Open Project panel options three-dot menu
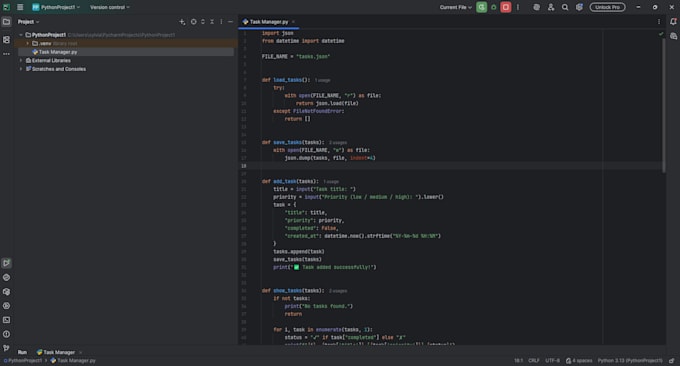680x366 pixels. pyautogui.click(x=221, y=22)
